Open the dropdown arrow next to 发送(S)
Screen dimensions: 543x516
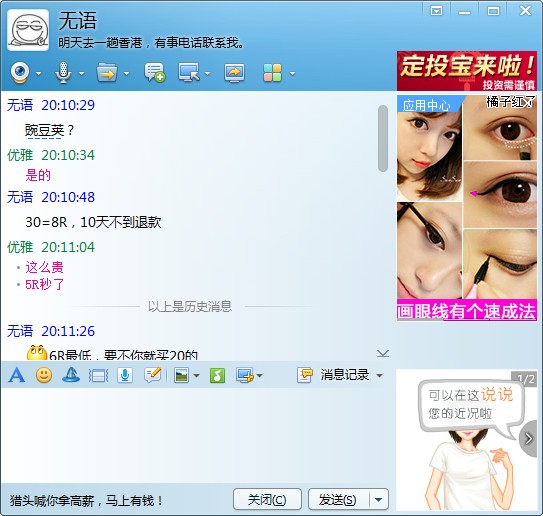click(x=379, y=499)
